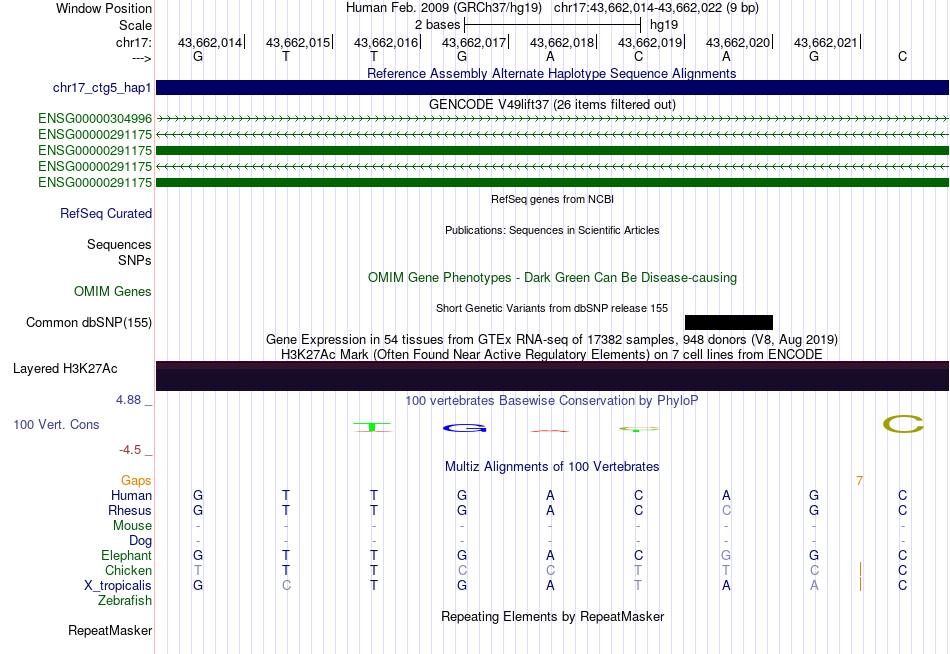Click the 2 bases scale bar
The height and width of the screenshot is (654, 950).
552,25
